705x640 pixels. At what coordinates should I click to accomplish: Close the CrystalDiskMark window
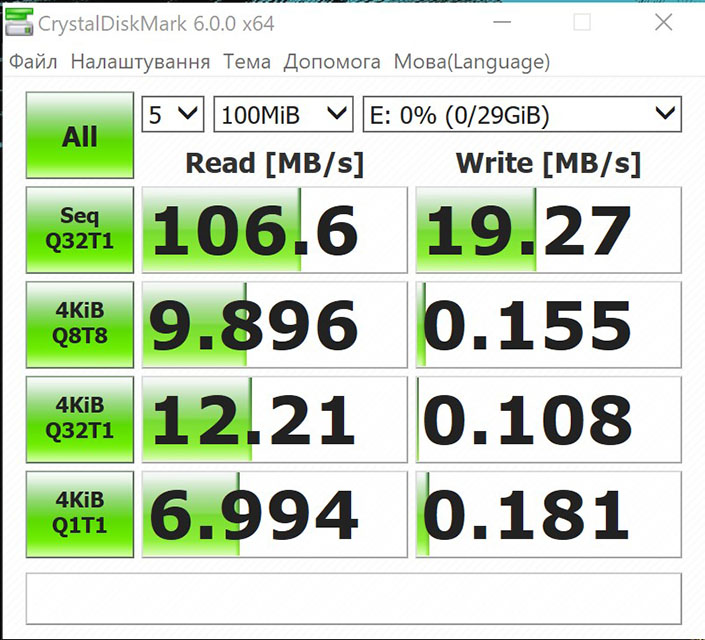(x=664, y=22)
